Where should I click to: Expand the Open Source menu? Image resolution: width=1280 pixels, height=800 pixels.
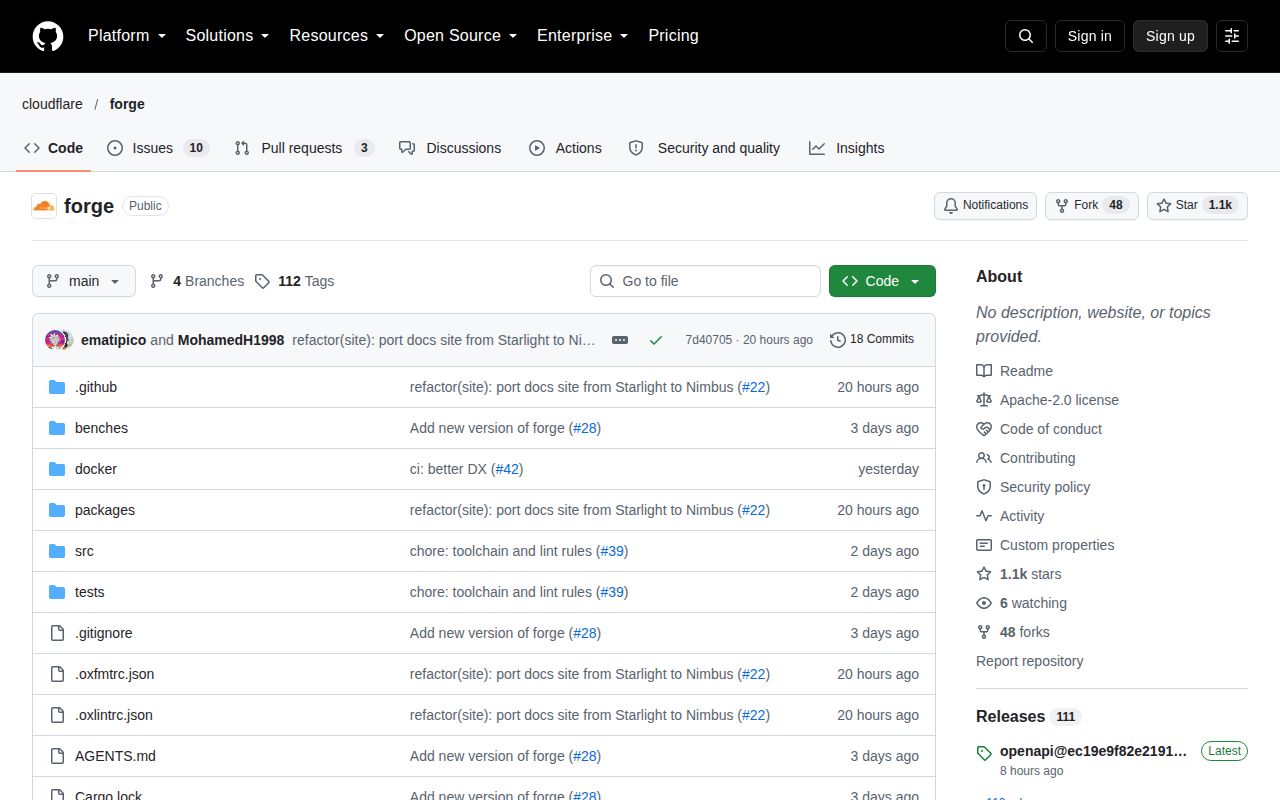461,35
